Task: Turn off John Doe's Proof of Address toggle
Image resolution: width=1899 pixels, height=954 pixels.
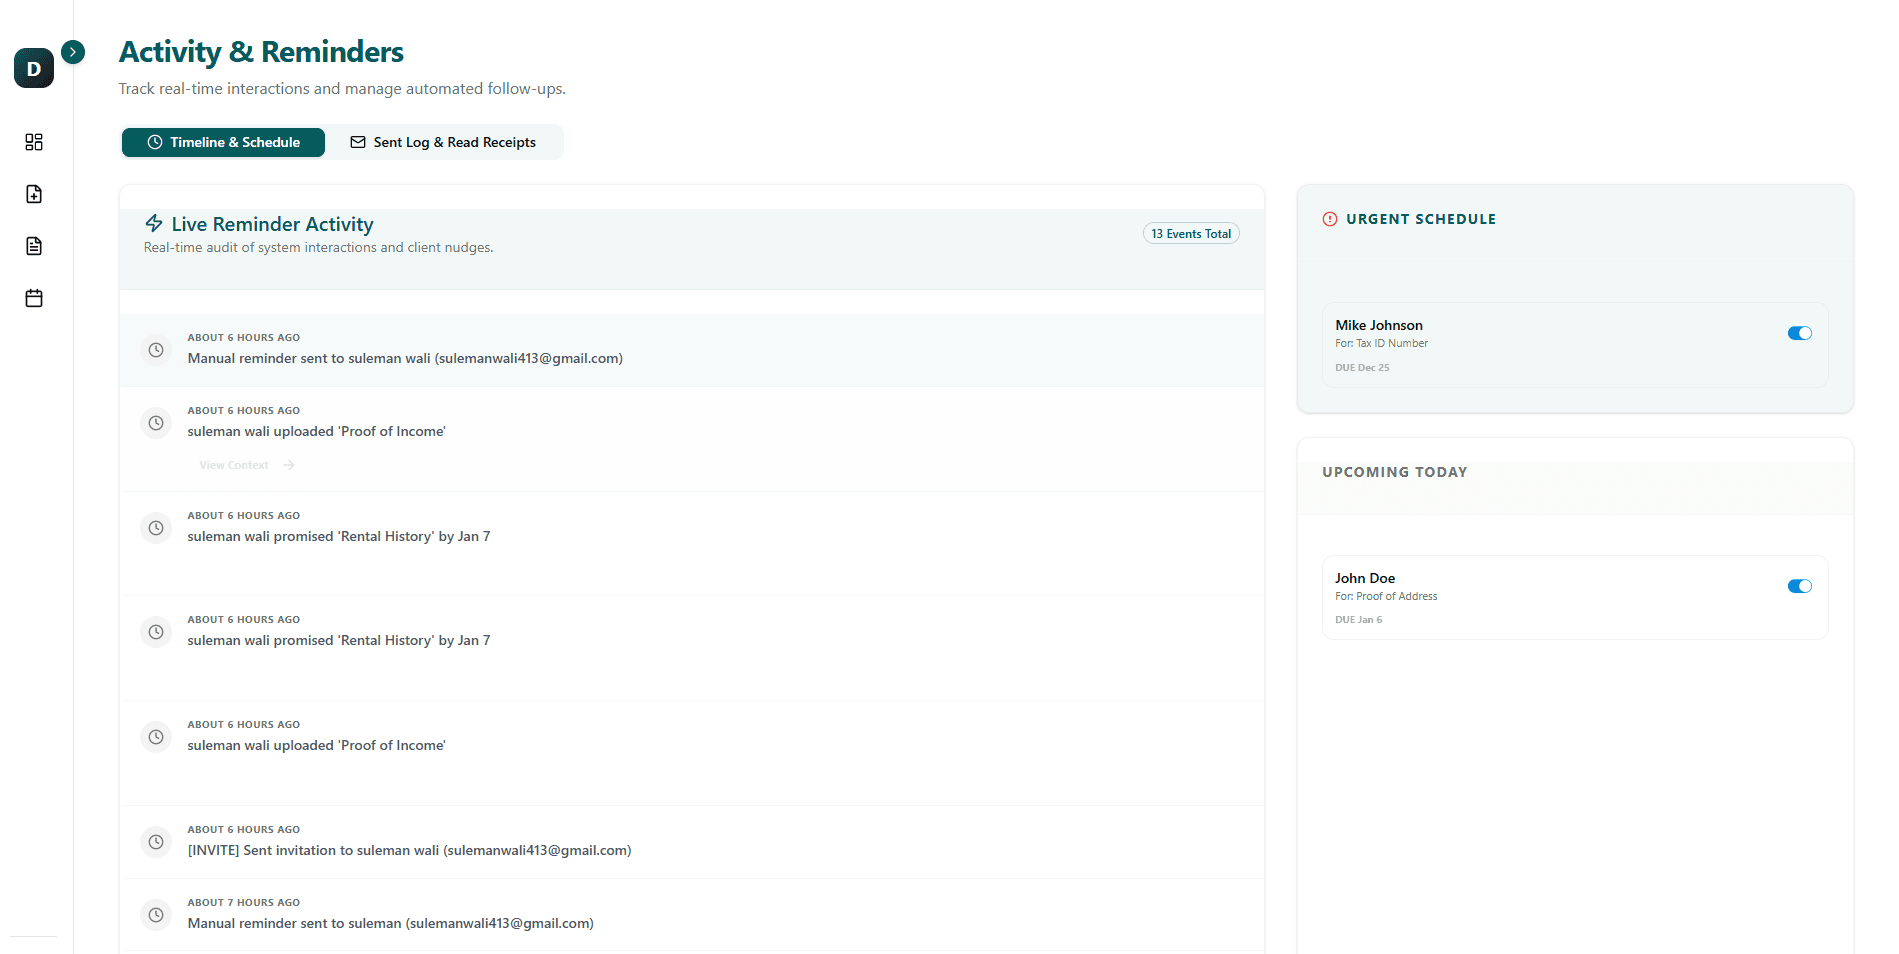Action: [1799, 586]
